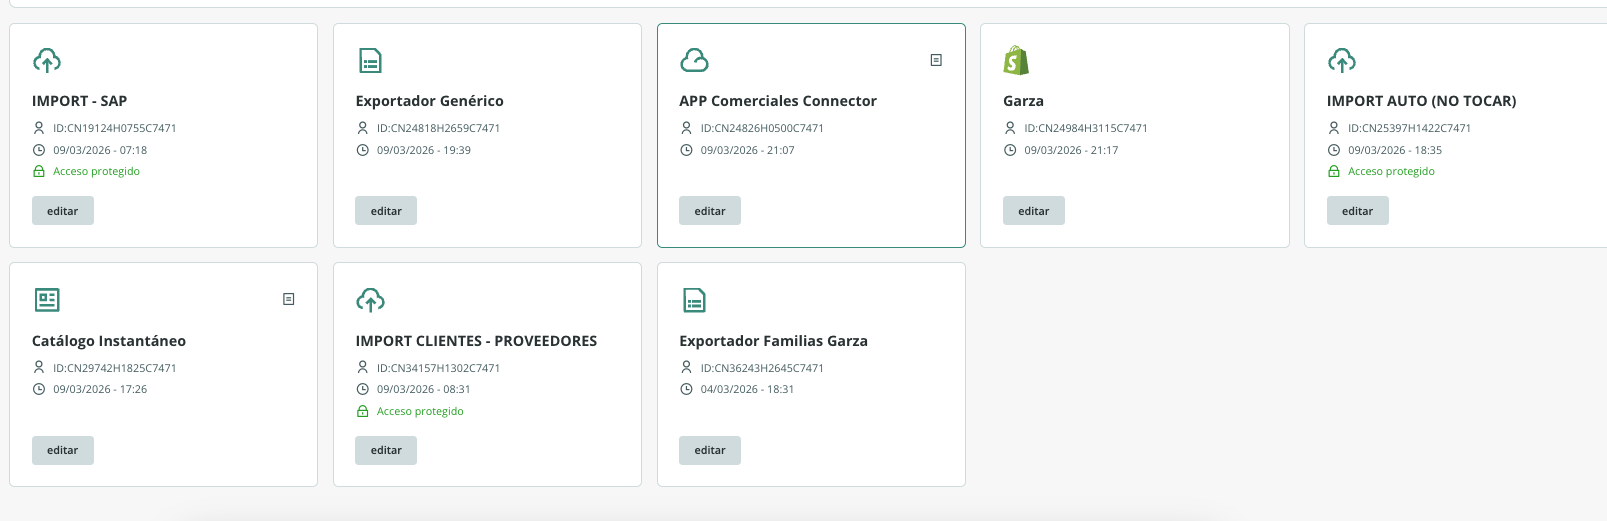
Task: Click the date 09/03/2026 - 17:26
Action: [100, 389]
